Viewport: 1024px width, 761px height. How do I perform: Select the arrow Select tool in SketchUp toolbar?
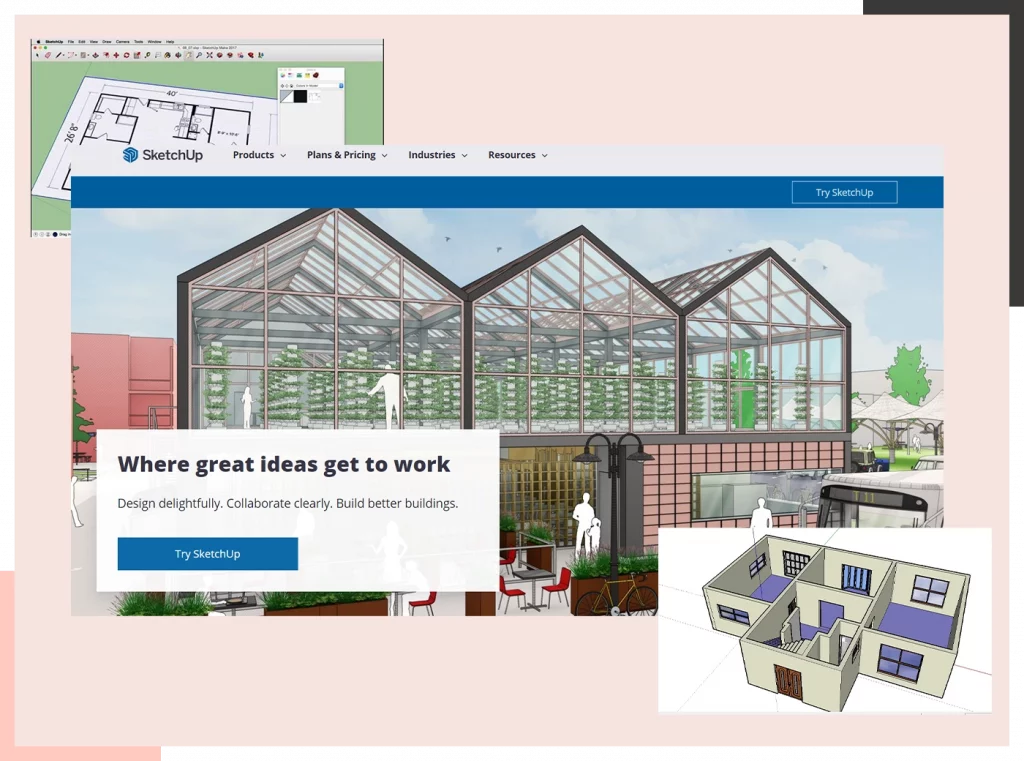[x=38, y=54]
